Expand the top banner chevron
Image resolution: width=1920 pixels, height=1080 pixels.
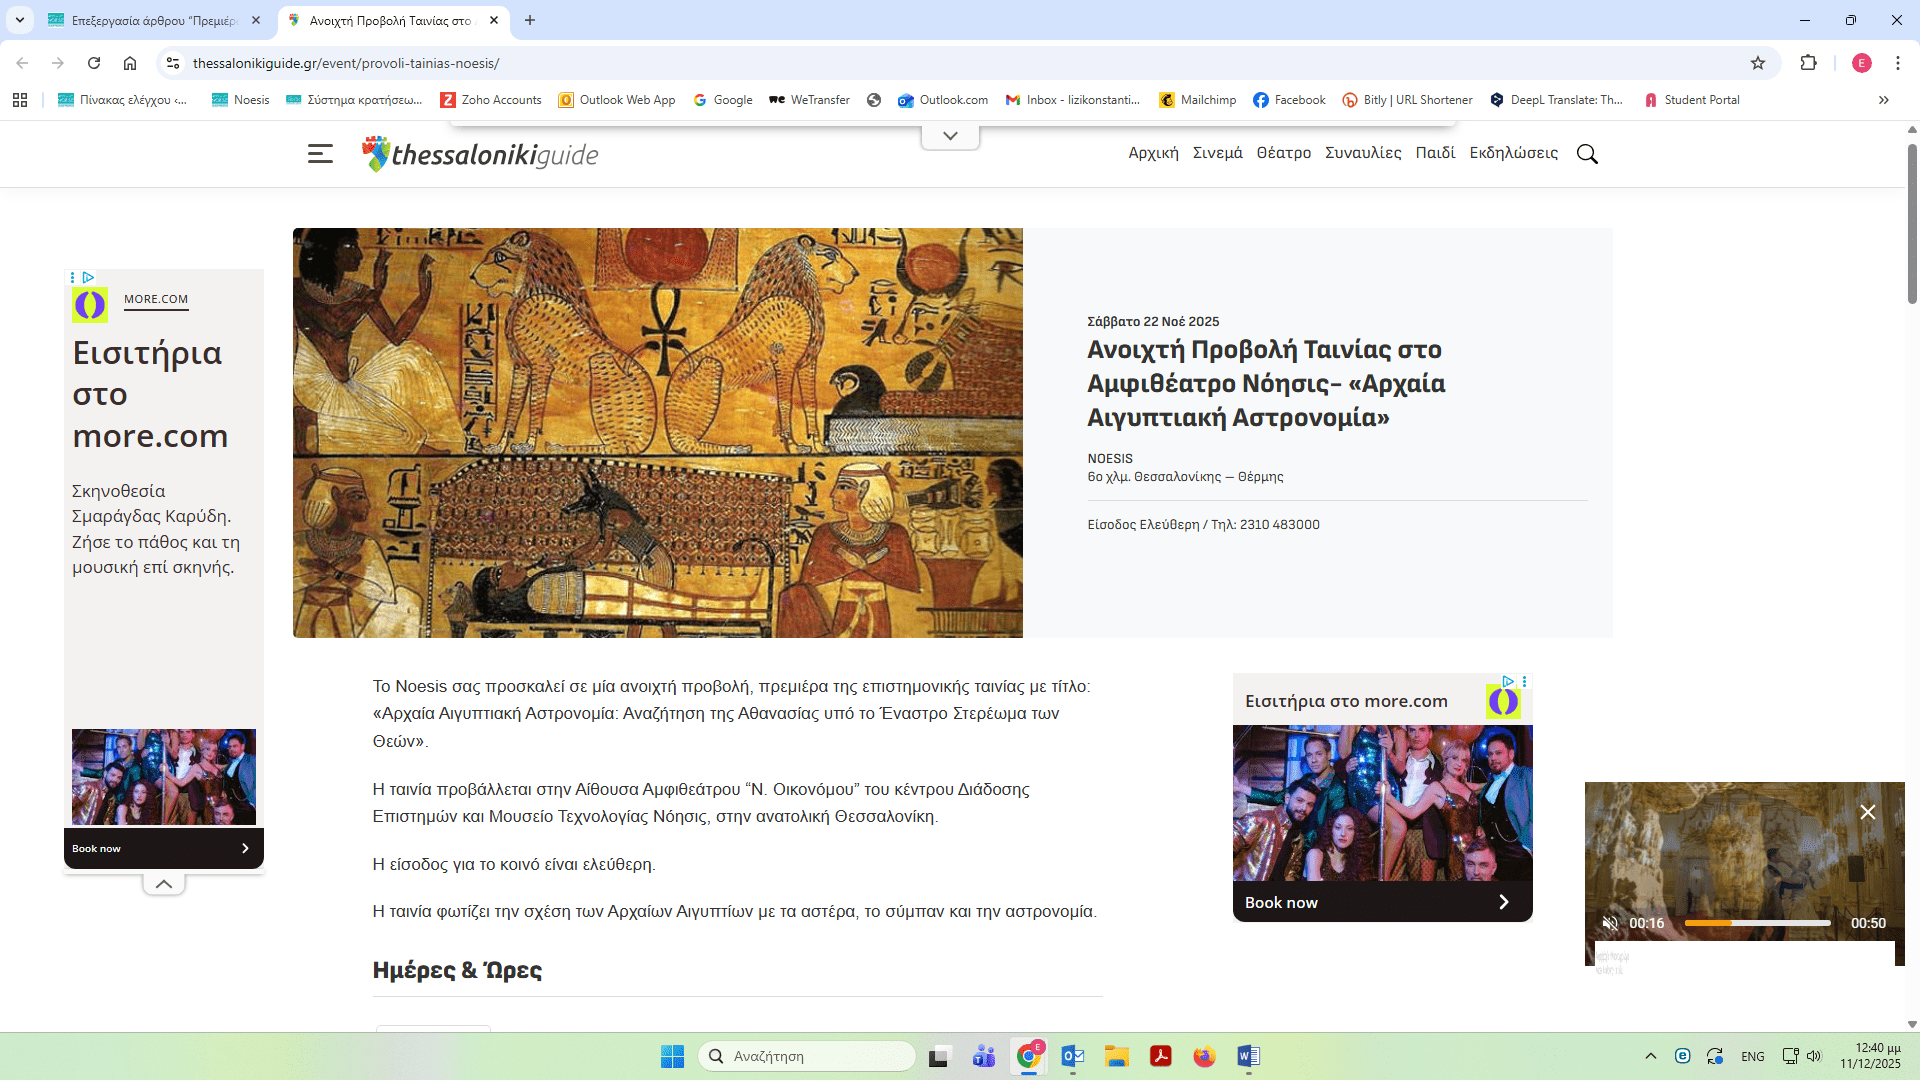950,136
